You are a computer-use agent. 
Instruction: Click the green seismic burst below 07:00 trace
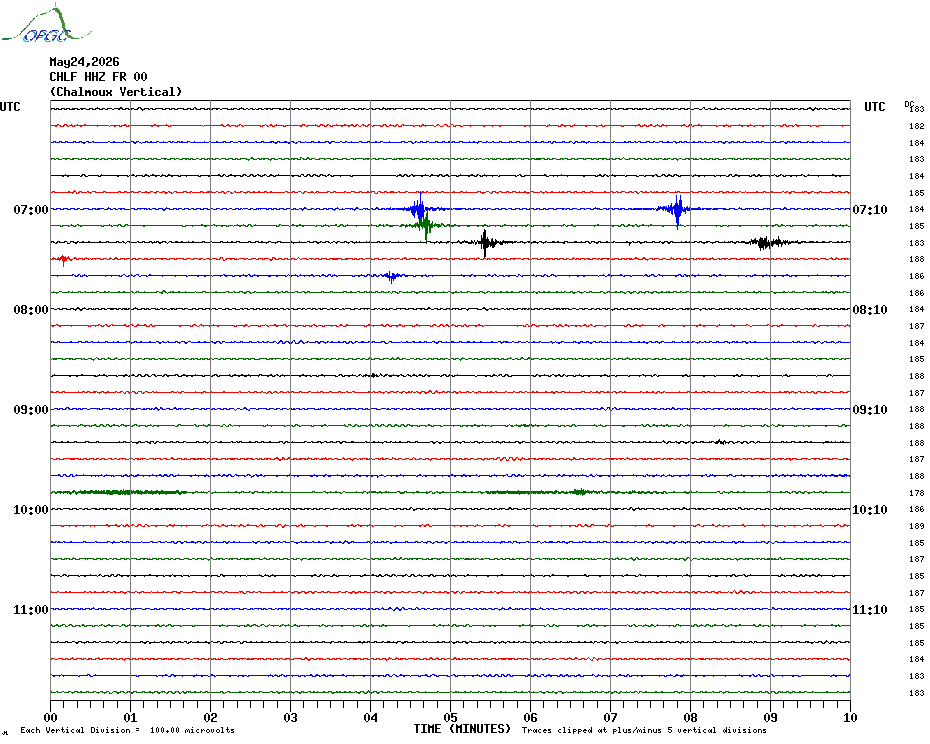pos(426,225)
